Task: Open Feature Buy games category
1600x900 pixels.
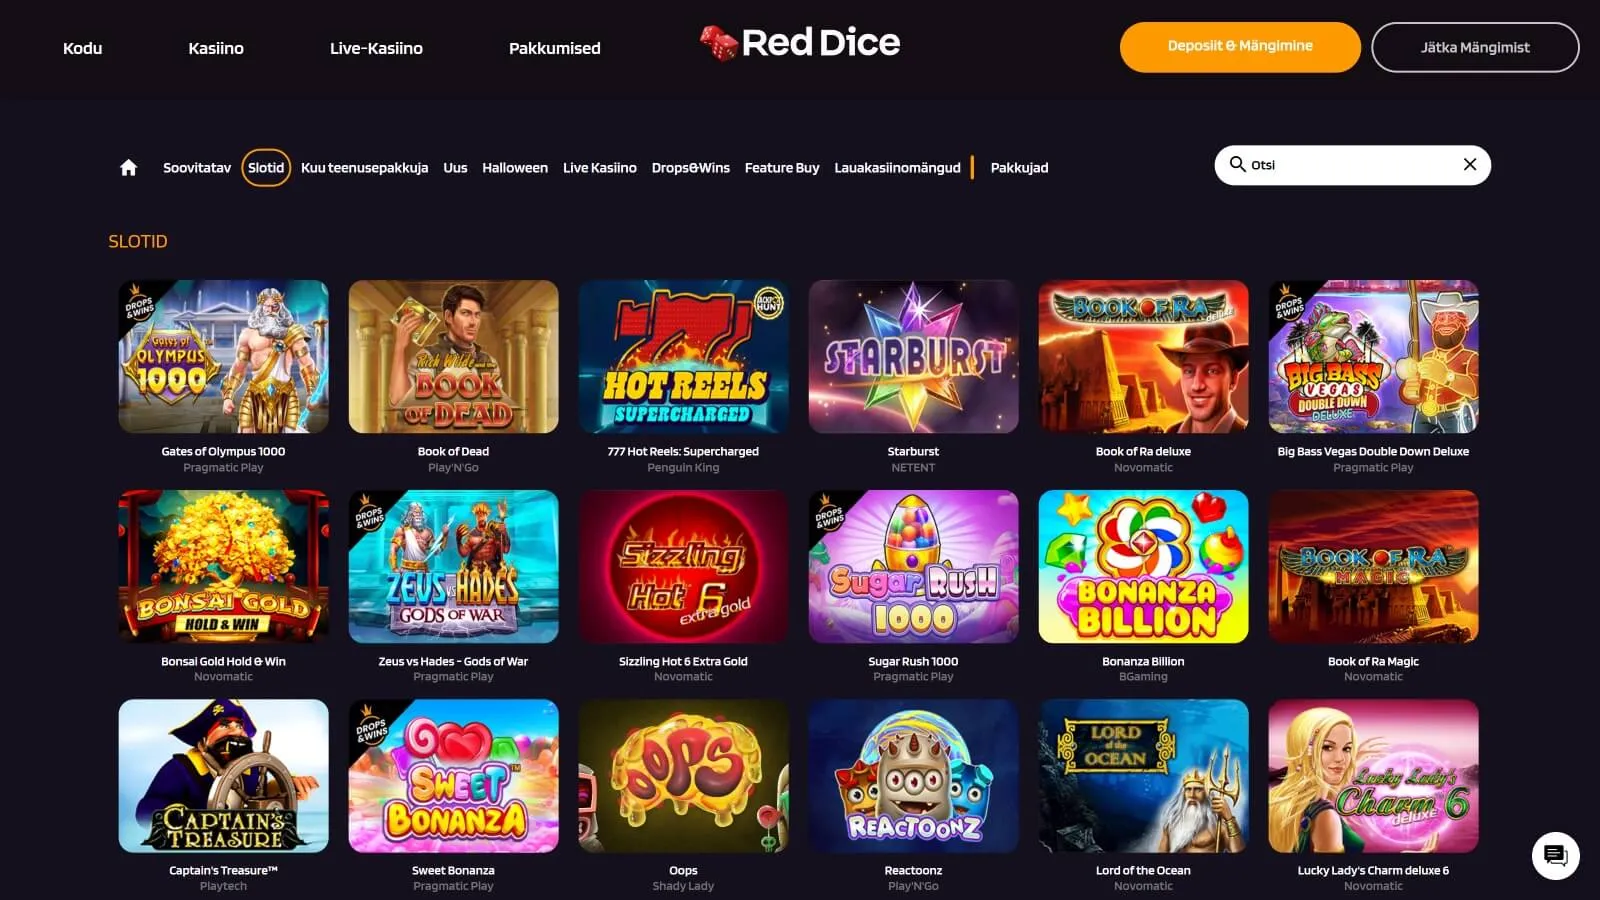Action: (782, 168)
